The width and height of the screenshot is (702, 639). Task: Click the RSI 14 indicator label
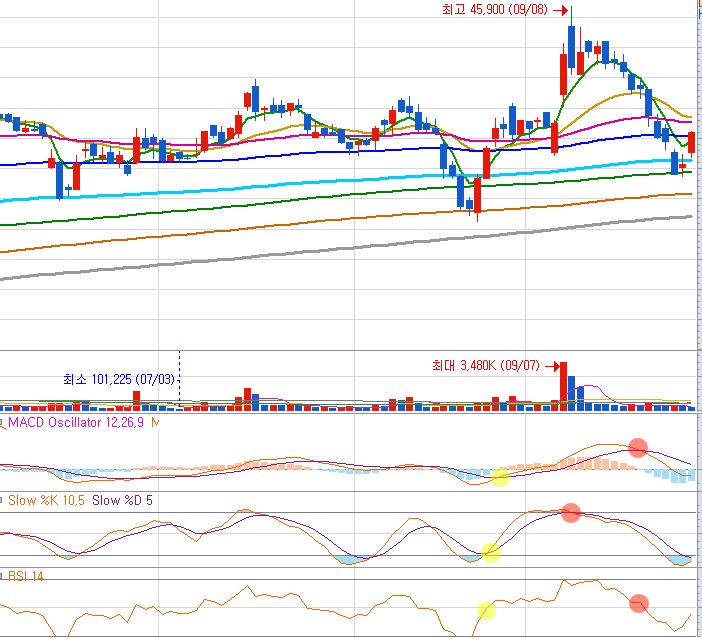tap(26, 576)
